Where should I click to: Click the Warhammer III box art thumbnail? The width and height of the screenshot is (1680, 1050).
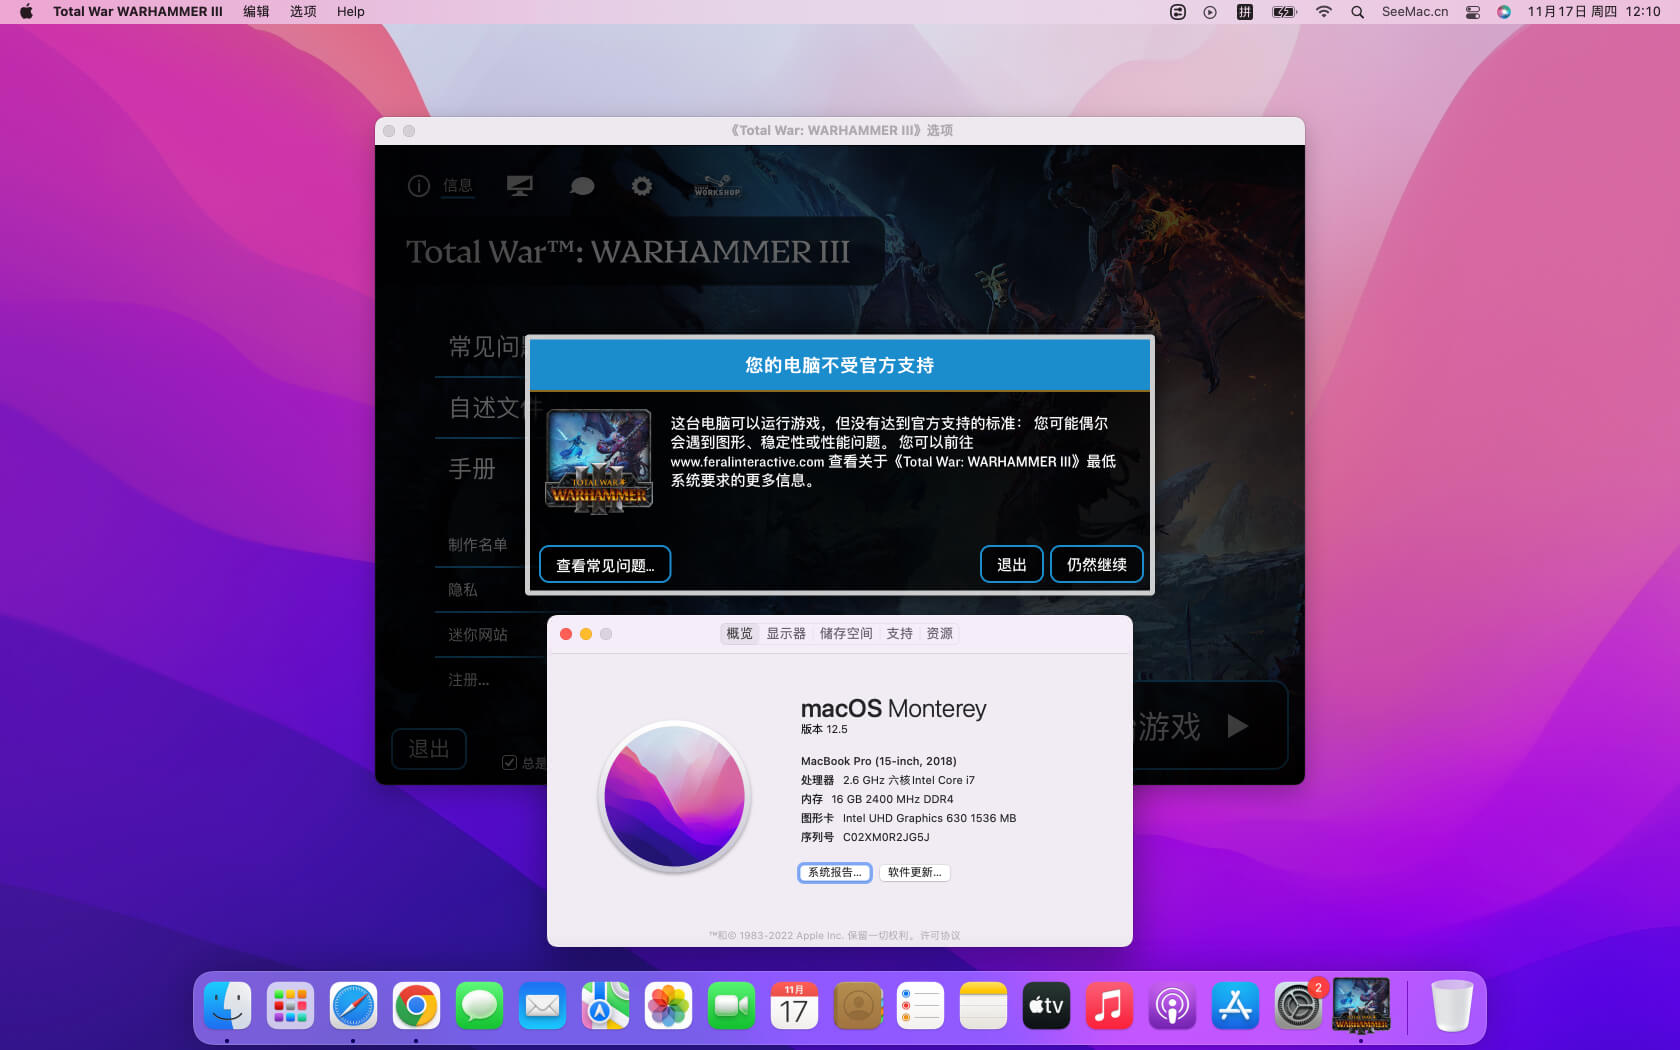point(599,461)
